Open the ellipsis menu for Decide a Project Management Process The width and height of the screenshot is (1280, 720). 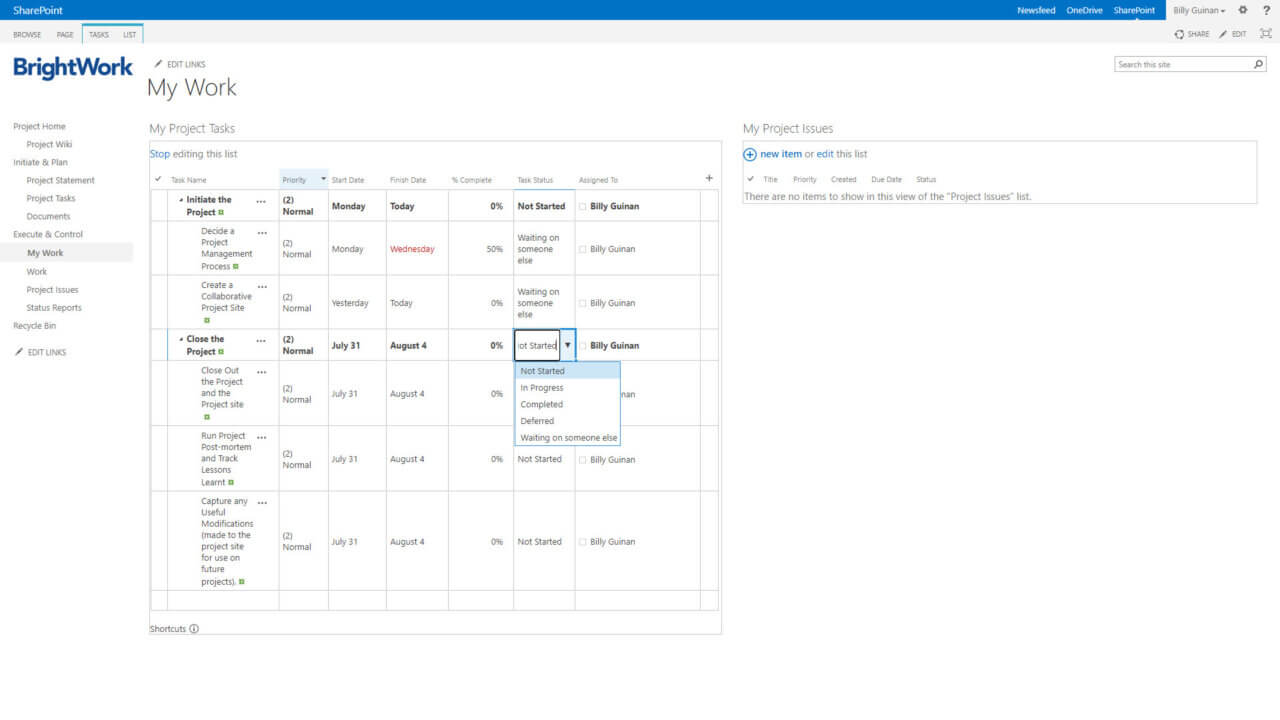pyautogui.click(x=261, y=231)
